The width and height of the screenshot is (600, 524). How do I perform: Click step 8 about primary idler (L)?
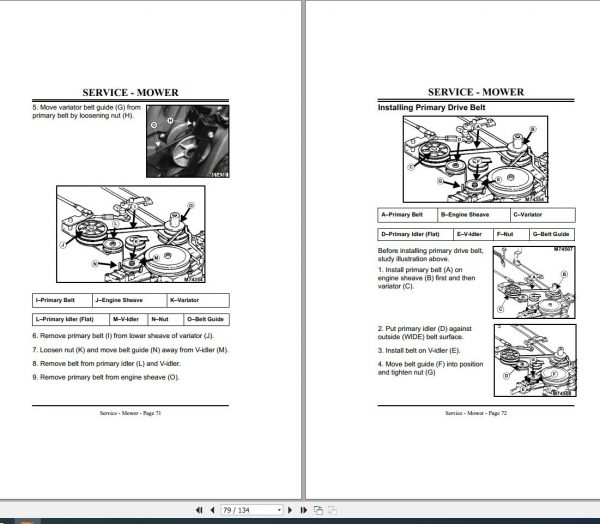[x=106, y=364]
